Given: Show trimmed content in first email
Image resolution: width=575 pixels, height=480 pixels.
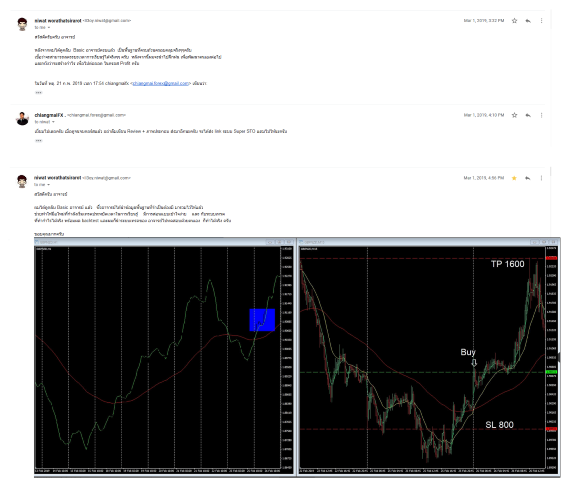Looking at the screenshot, I should point(39,92).
